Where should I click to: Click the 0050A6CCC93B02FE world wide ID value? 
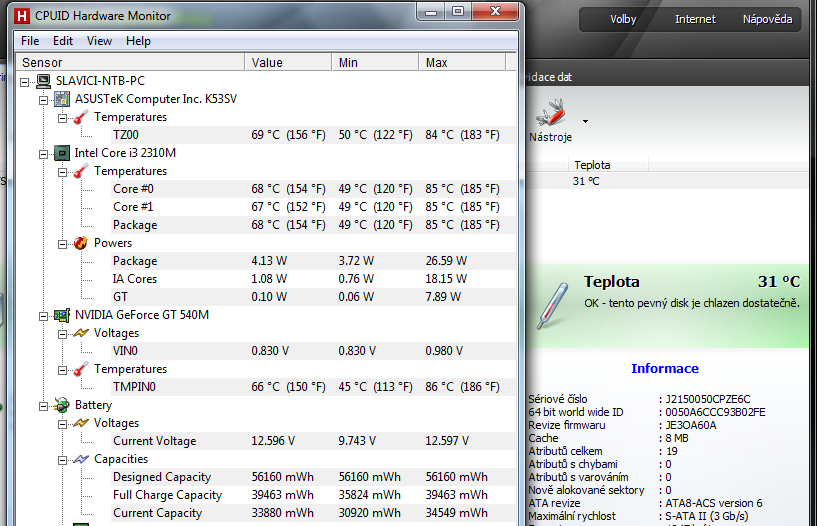pyautogui.click(x=715, y=412)
